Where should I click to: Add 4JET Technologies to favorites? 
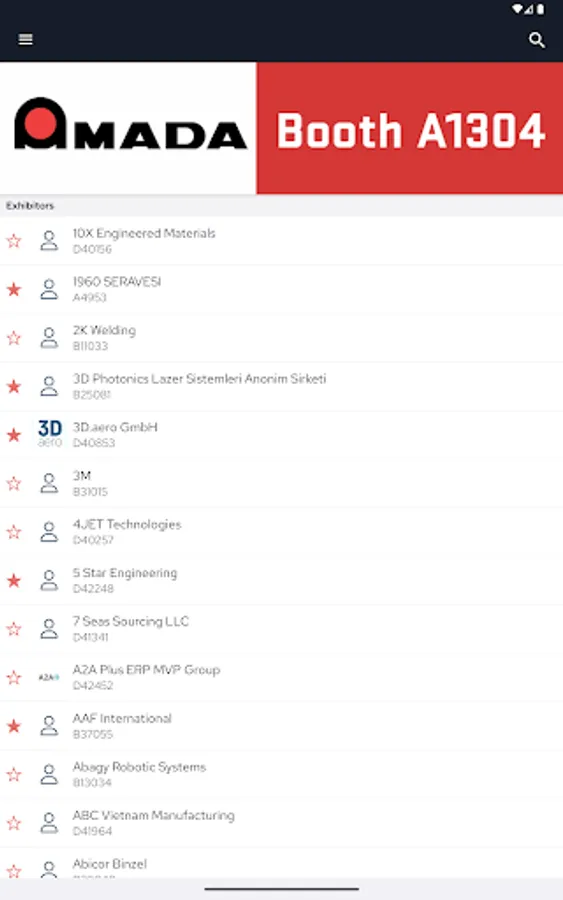pyautogui.click(x=14, y=532)
